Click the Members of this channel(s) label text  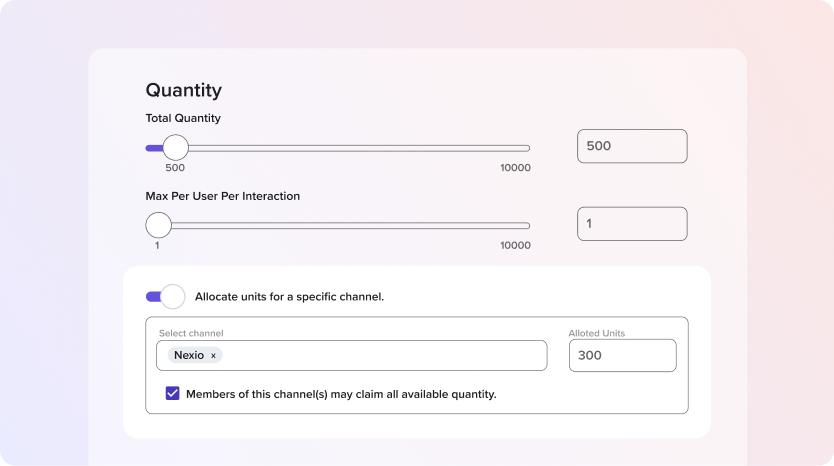click(341, 394)
